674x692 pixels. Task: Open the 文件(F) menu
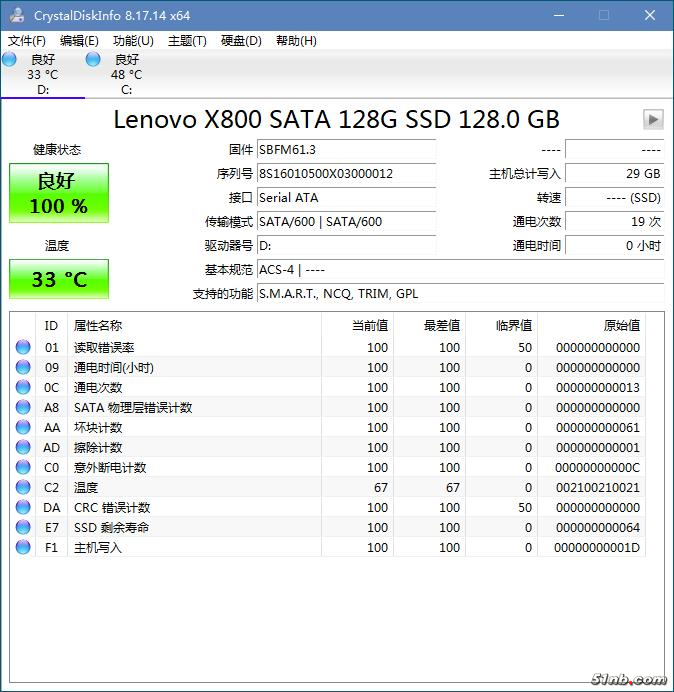coord(27,41)
